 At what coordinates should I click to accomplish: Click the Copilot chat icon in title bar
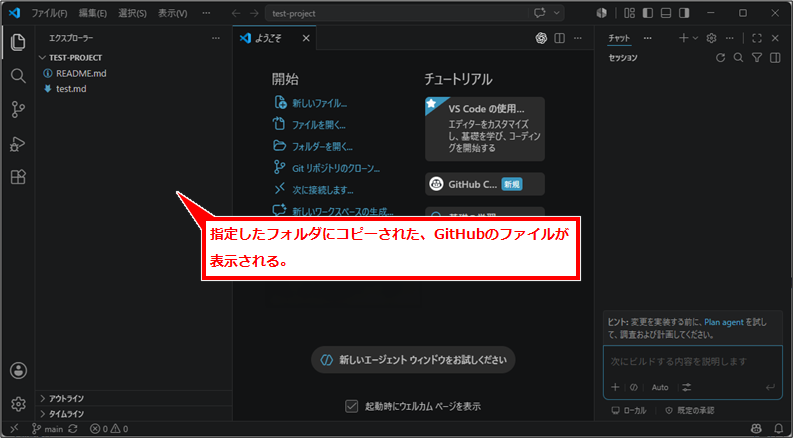[540, 13]
